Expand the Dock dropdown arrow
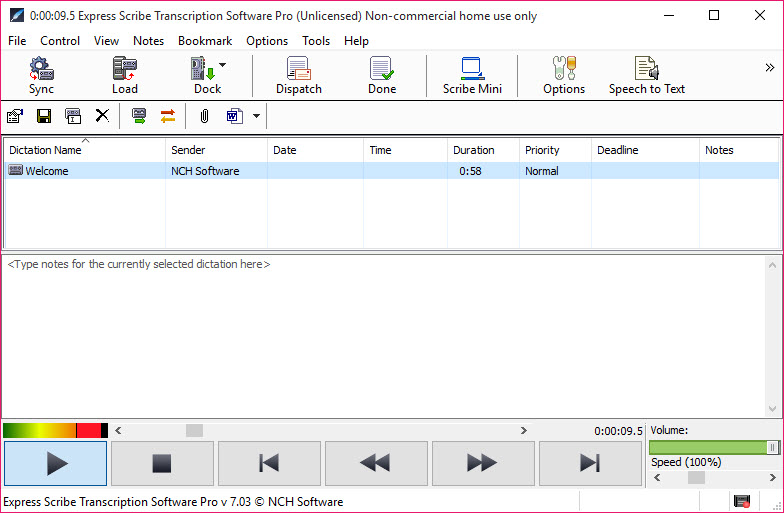 point(222,65)
